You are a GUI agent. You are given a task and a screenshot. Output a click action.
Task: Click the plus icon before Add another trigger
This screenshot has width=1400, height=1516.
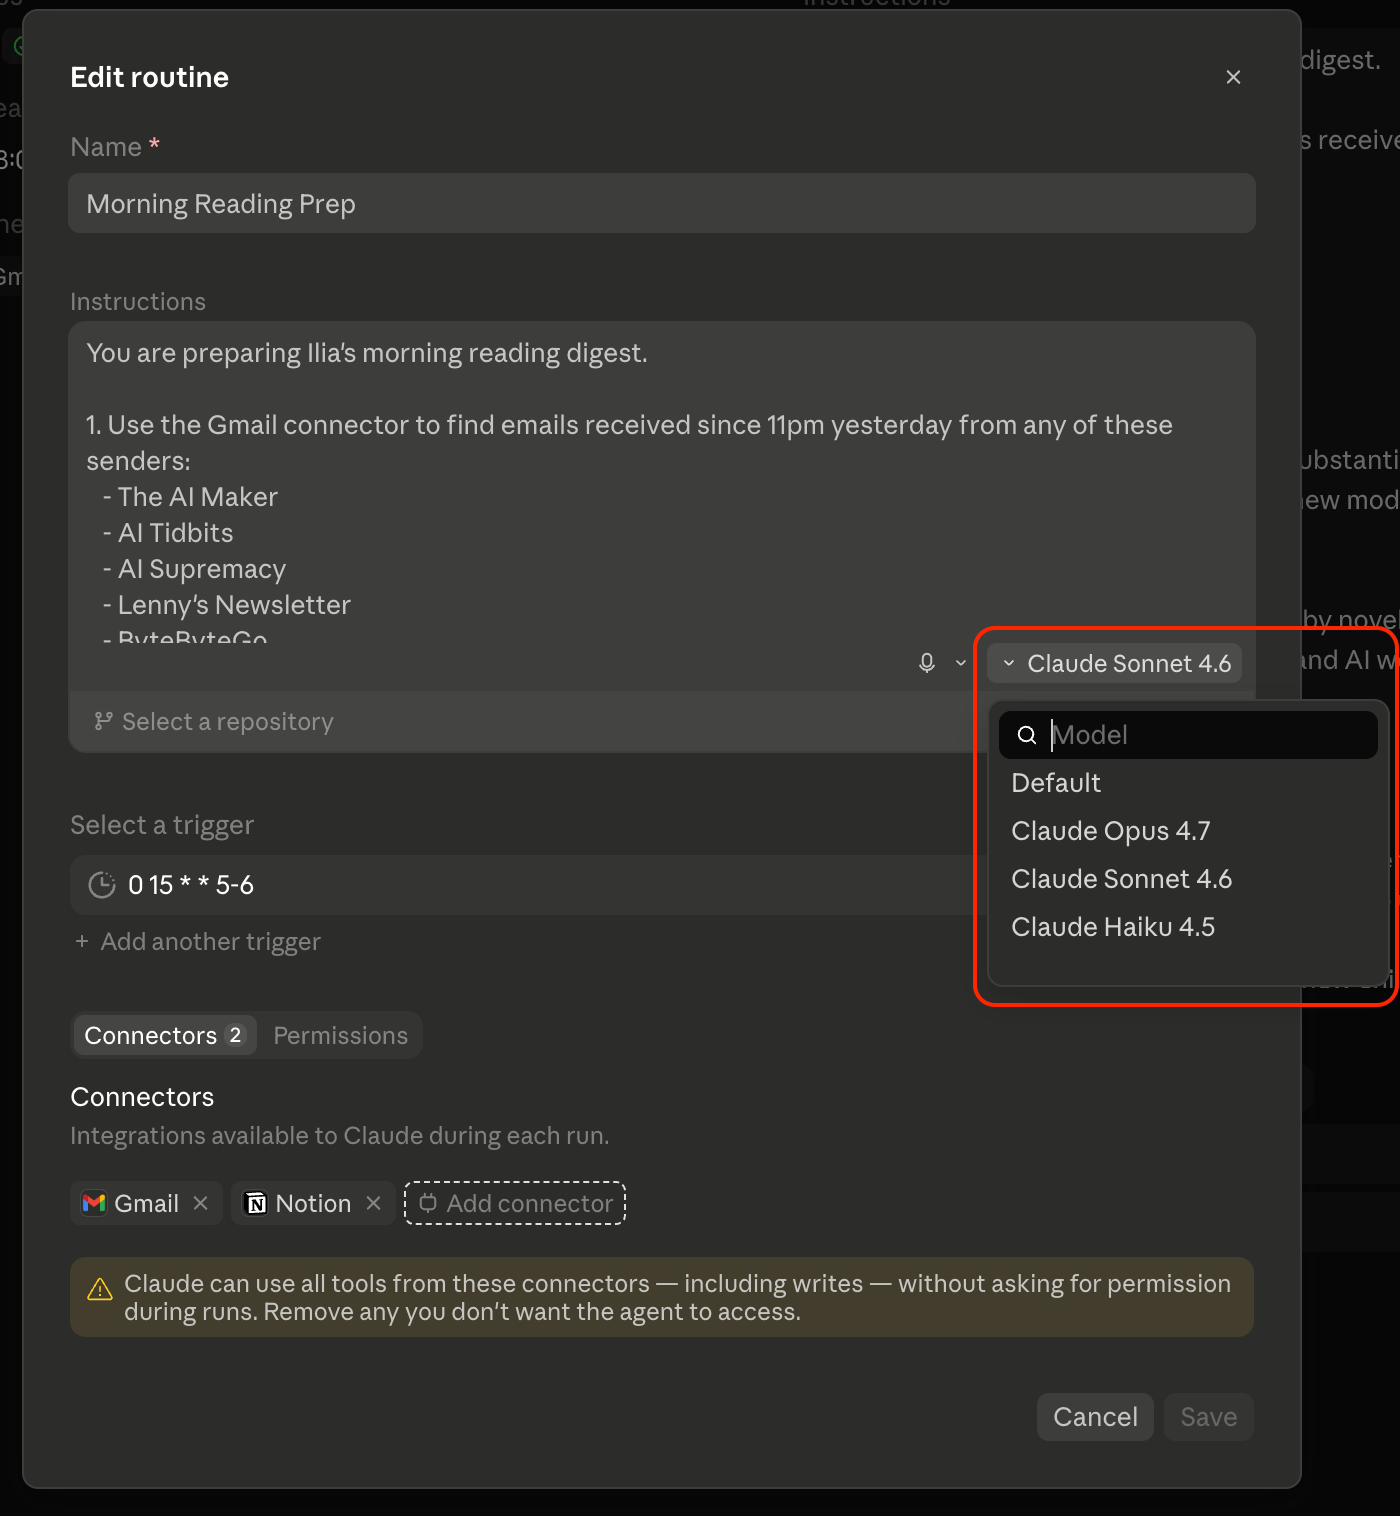coord(82,942)
